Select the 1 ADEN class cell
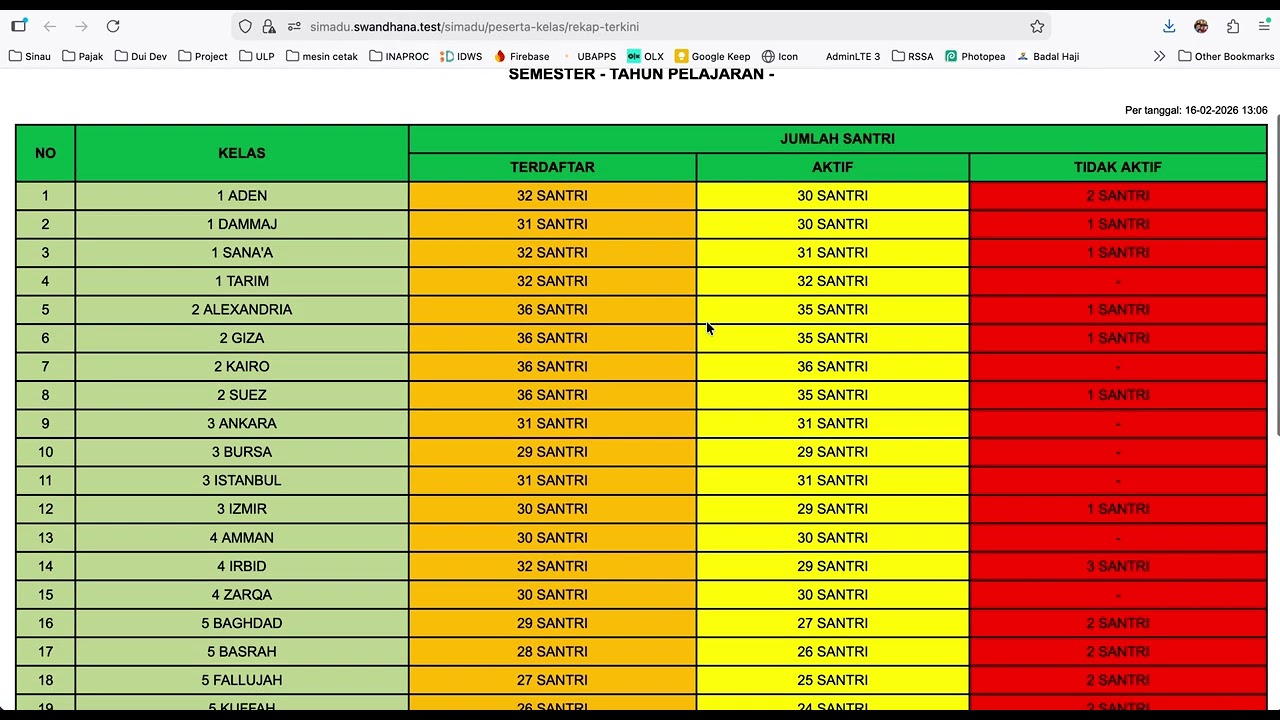The width and height of the screenshot is (1280, 720). click(x=242, y=196)
